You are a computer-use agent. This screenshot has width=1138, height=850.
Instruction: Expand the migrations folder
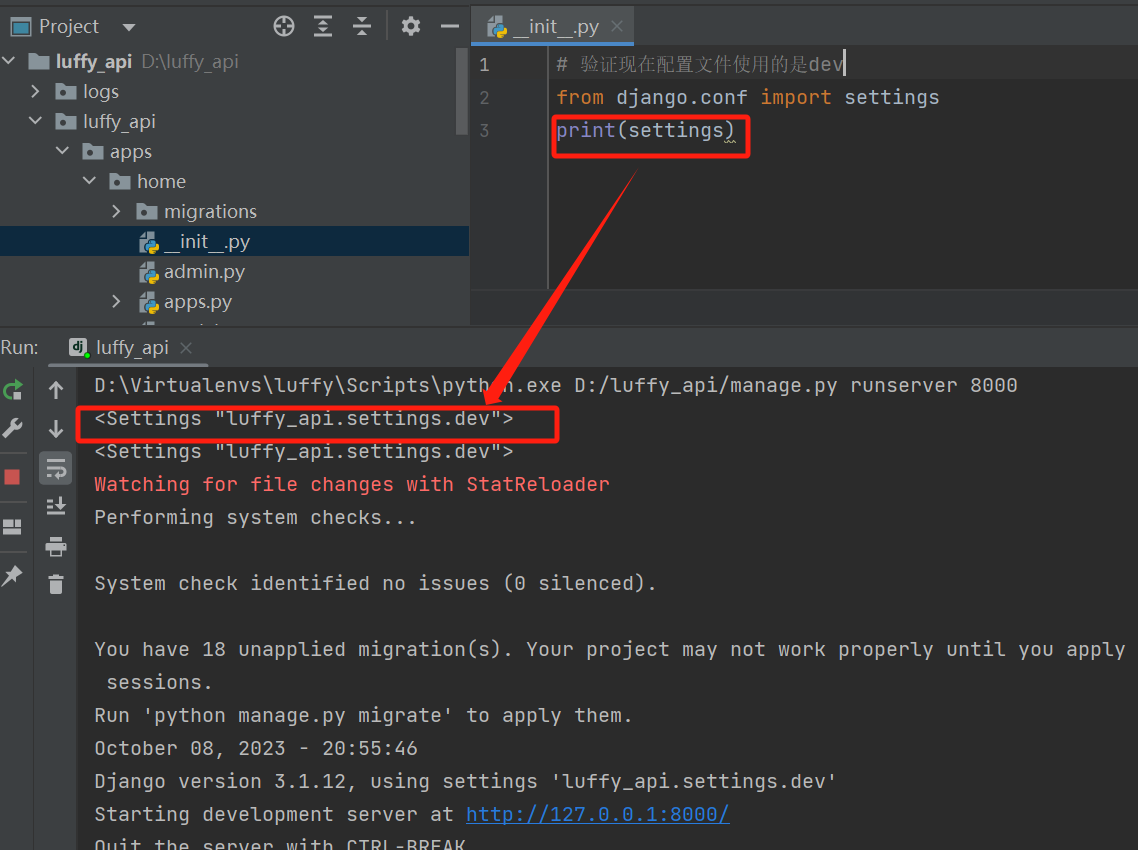(116, 211)
